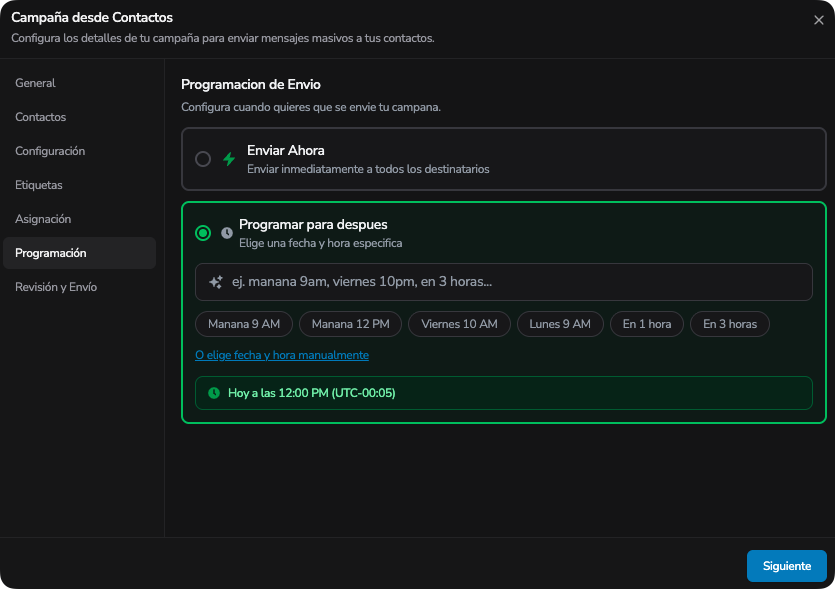Viewport: 835px width, 589px height.
Task: Pick the Lunes 9 AM preset
Action: tap(560, 324)
